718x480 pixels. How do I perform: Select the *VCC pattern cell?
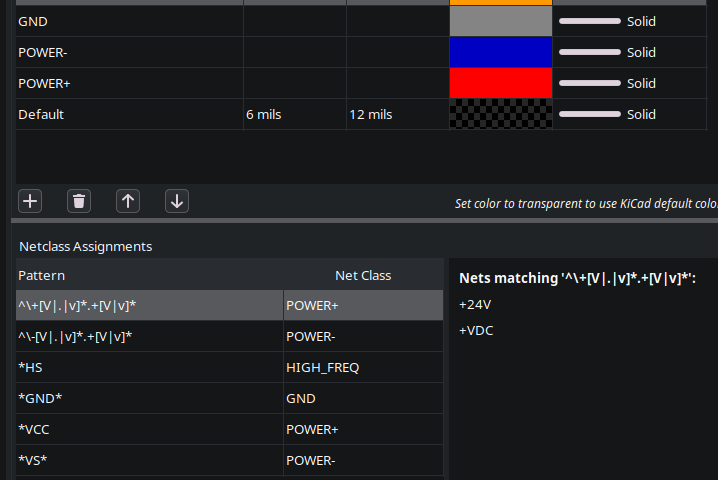click(x=149, y=429)
